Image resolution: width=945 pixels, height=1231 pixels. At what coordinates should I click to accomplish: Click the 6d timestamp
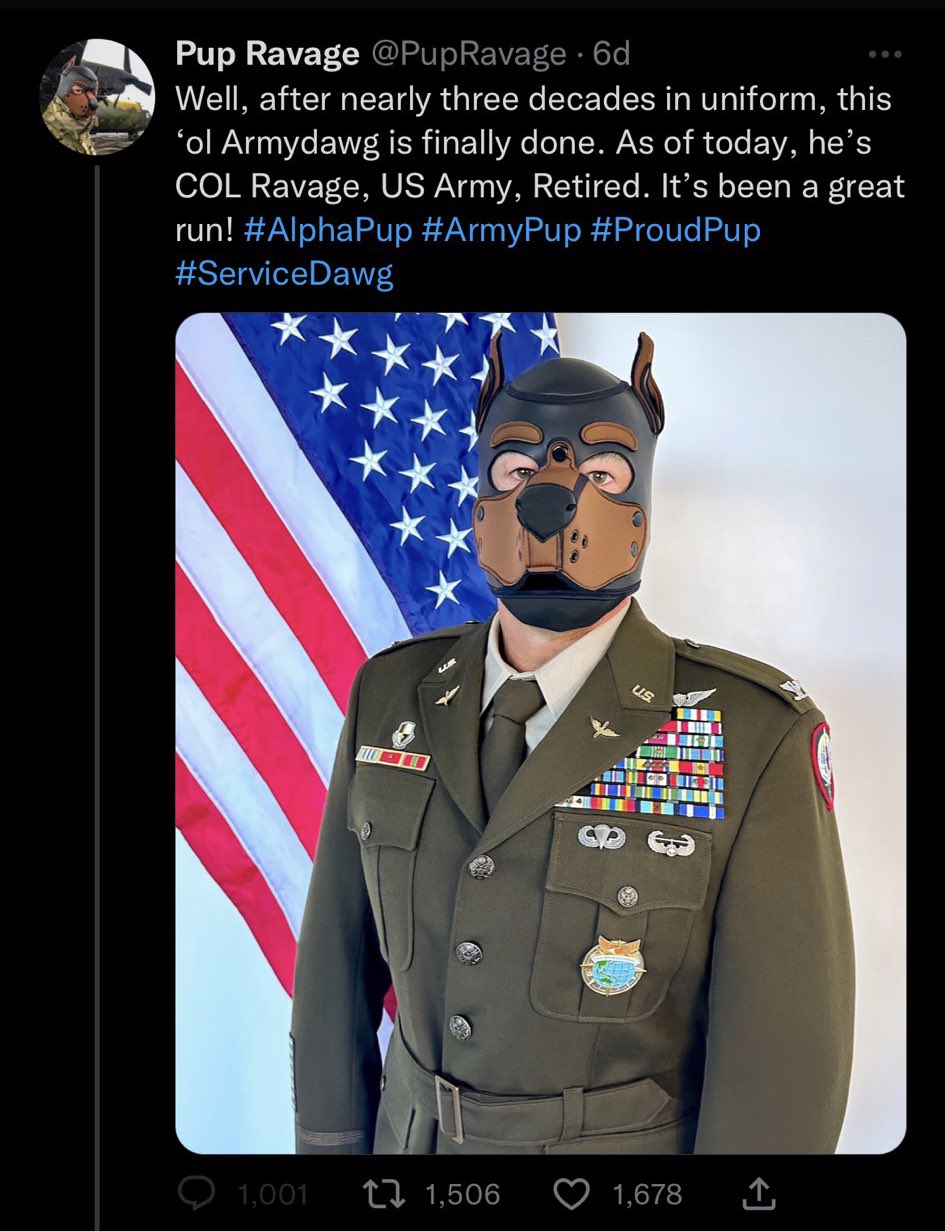(x=612, y=54)
